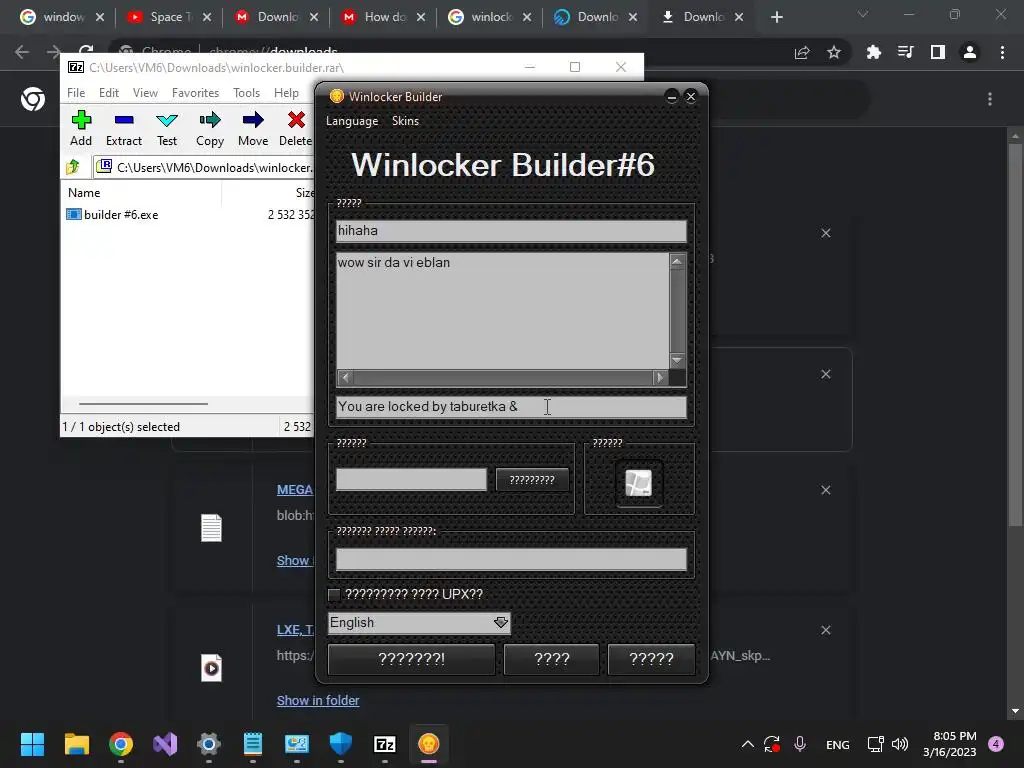Image resolution: width=1024 pixels, height=768 pixels.
Task: Click the Chrome share page icon
Action: pos(802,52)
